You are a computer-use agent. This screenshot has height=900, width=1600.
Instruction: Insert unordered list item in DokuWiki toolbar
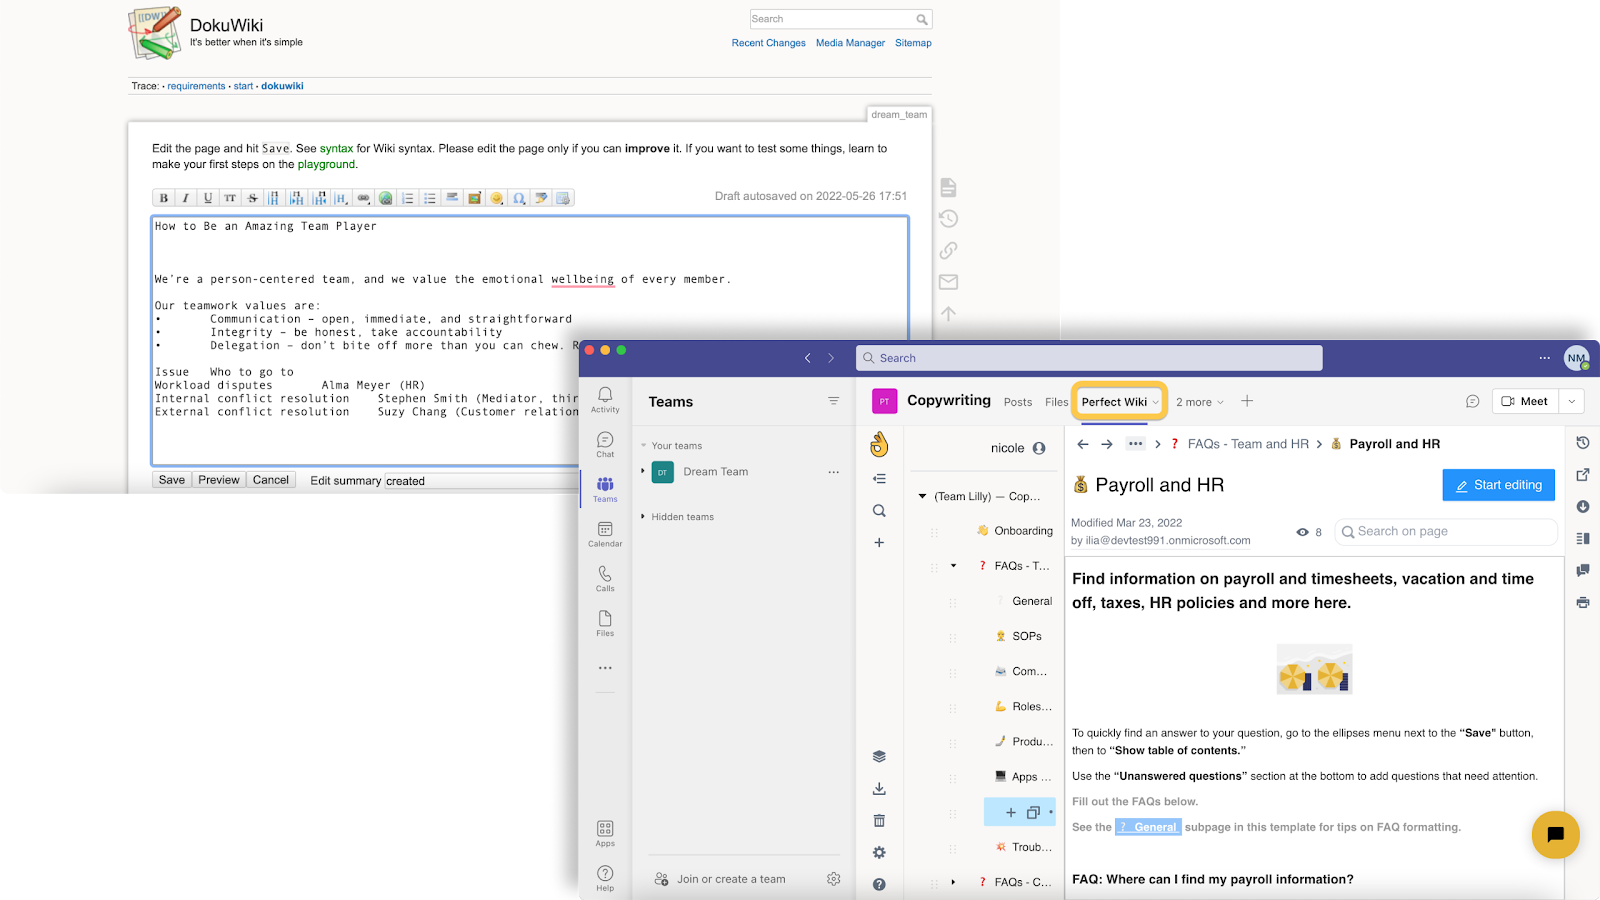[x=429, y=198]
